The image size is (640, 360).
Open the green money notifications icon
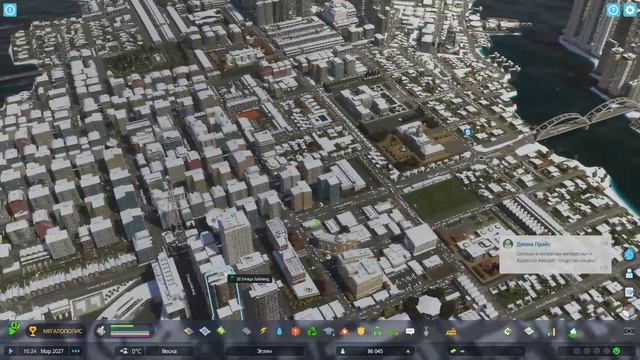[x=14, y=329]
